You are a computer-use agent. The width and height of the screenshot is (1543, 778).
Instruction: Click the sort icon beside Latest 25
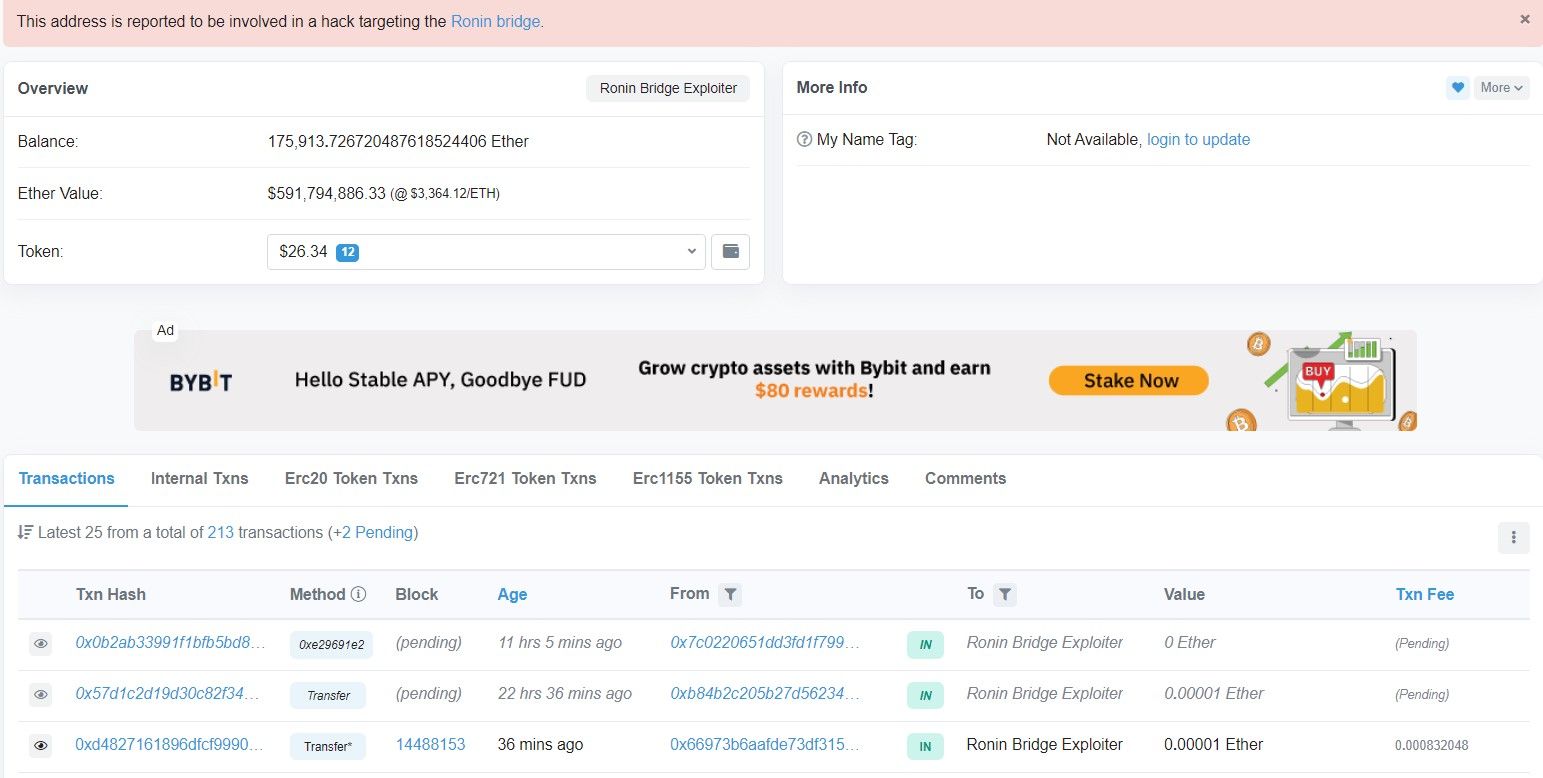[26, 533]
